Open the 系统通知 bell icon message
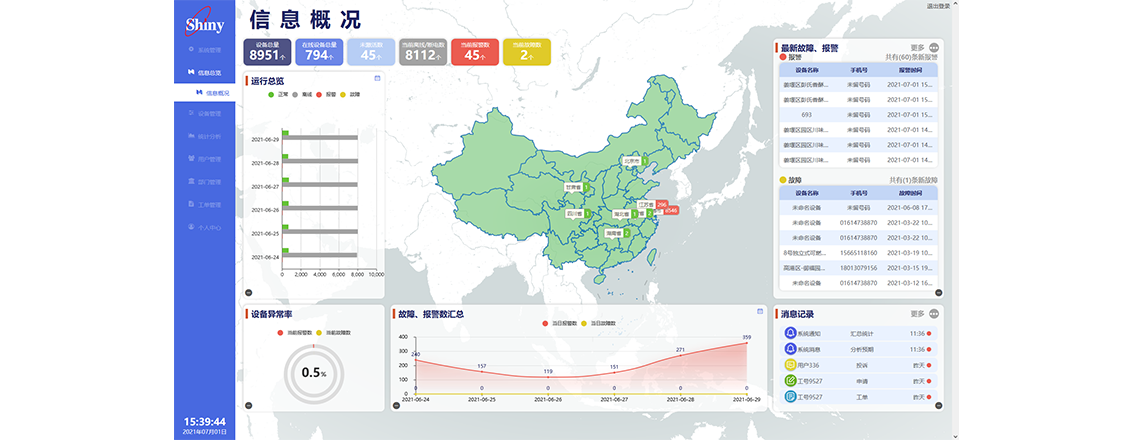 [791, 333]
